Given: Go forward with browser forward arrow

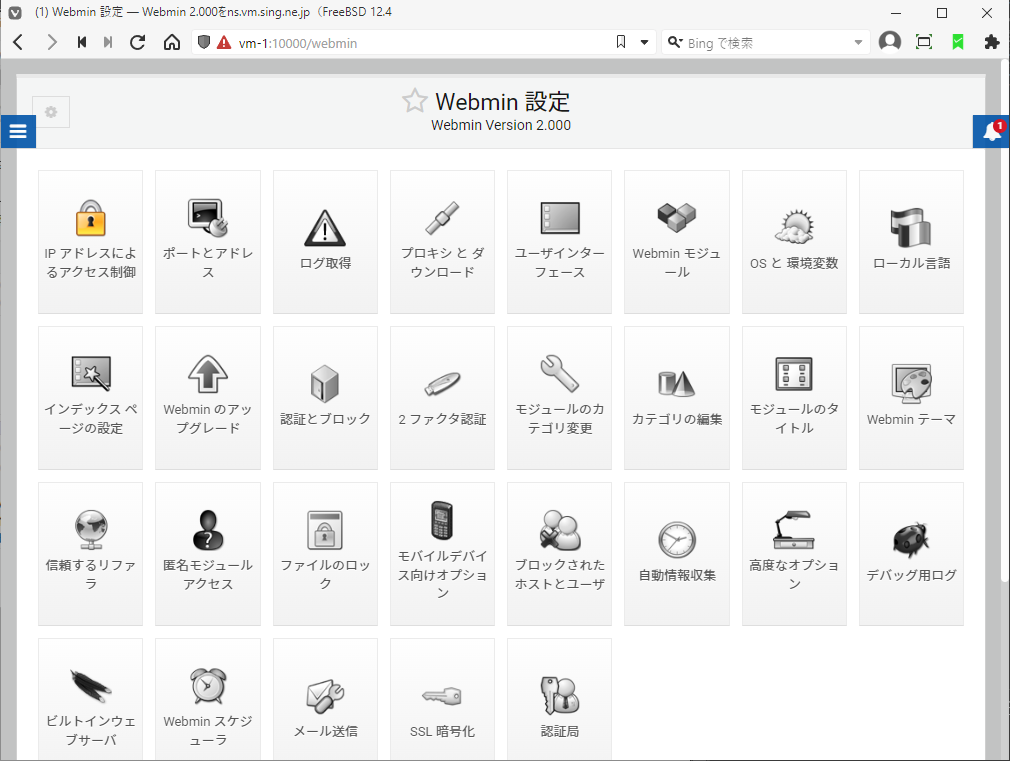Looking at the screenshot, I should (52, 43).
